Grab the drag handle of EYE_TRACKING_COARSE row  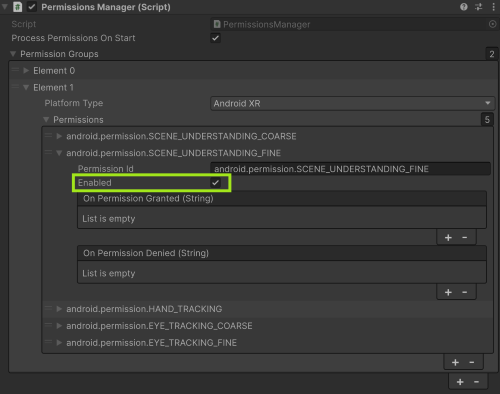[x=48, y=325]
